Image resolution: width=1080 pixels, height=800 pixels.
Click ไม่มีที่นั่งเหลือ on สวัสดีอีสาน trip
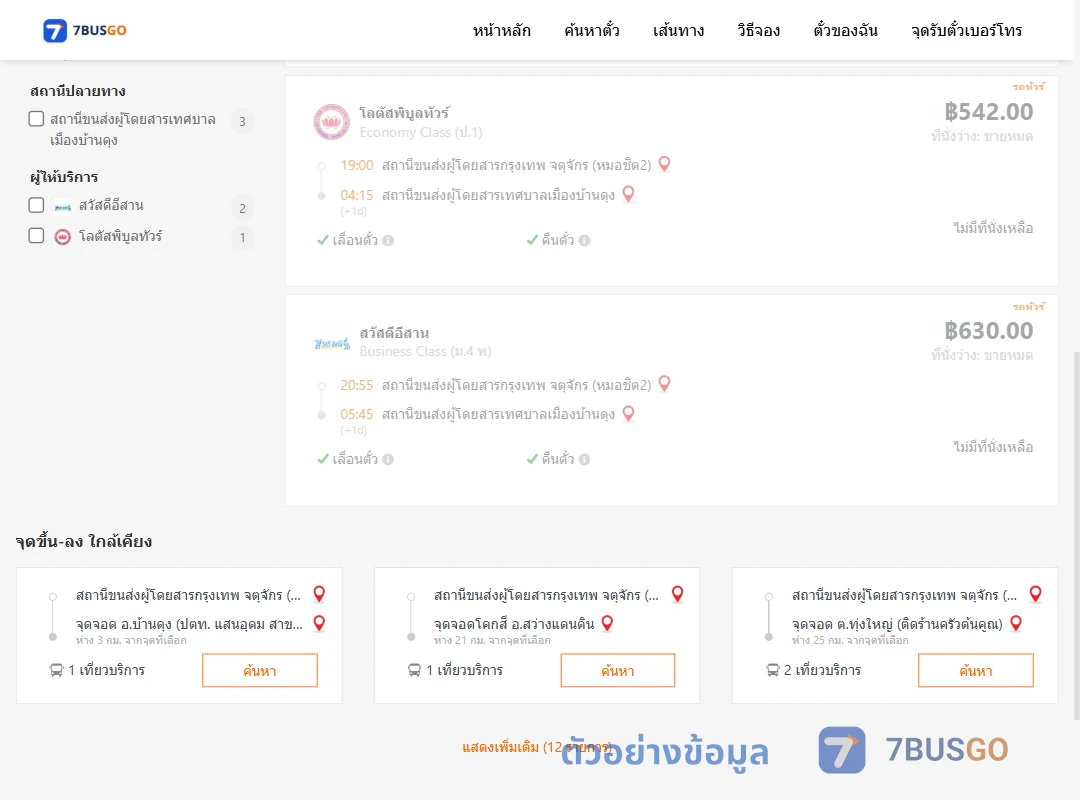tap(993, 447)
